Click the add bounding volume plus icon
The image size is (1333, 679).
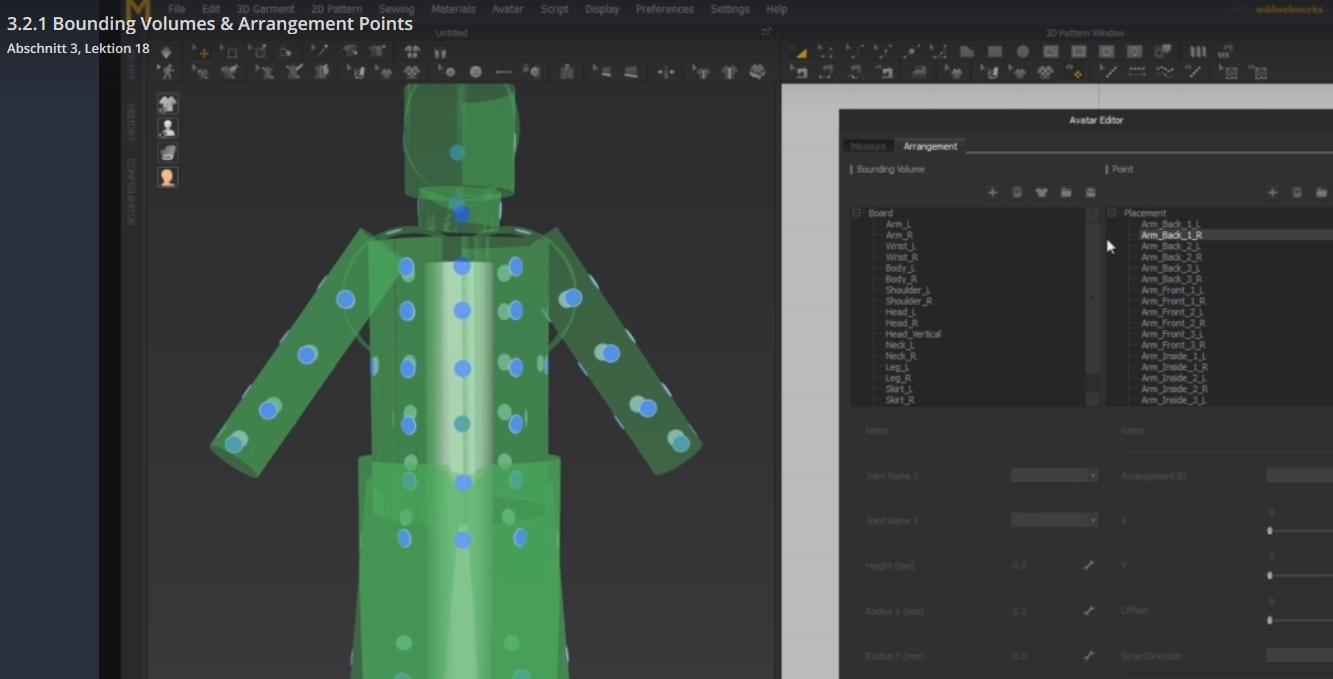coord(992,192)
